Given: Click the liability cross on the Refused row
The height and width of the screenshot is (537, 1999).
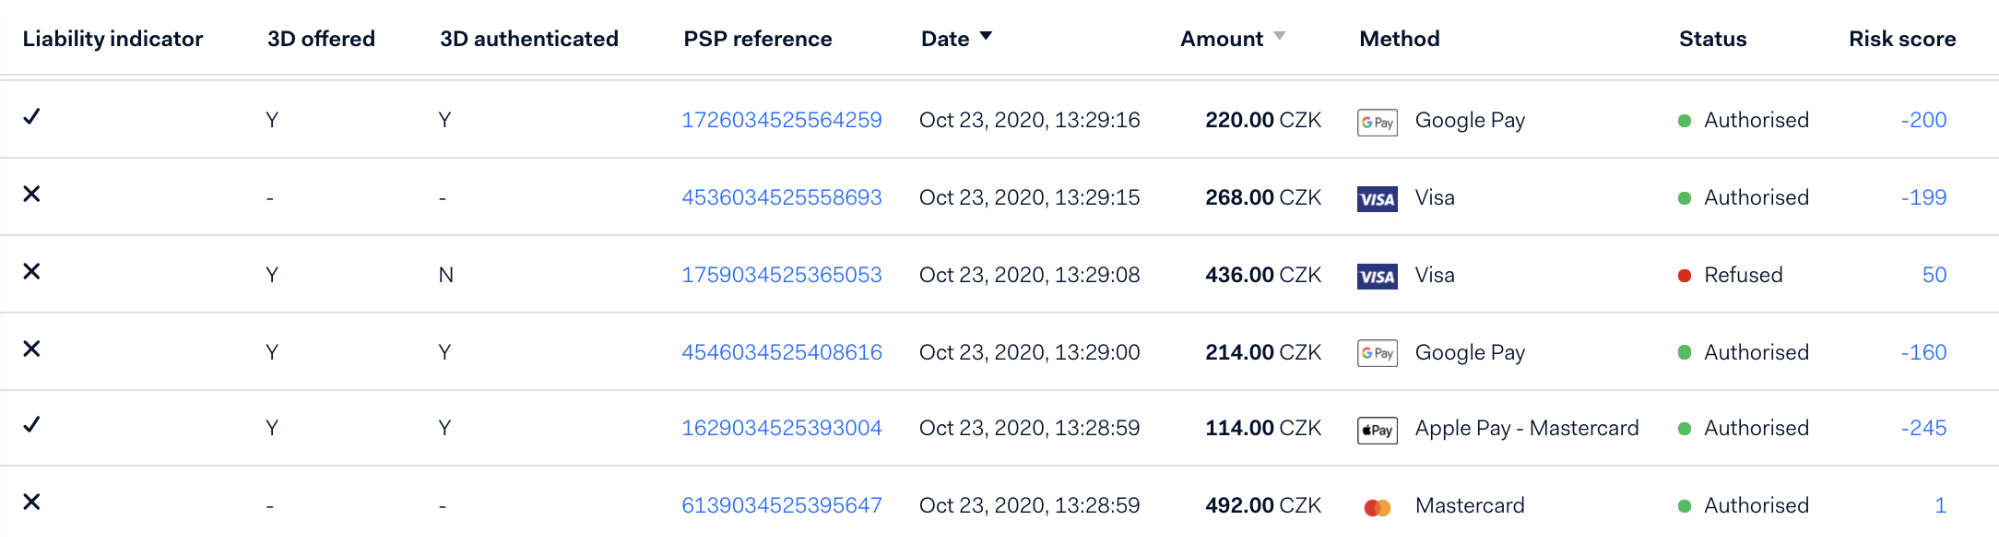Looking at the screenshot, I should (x=32, y=271).
